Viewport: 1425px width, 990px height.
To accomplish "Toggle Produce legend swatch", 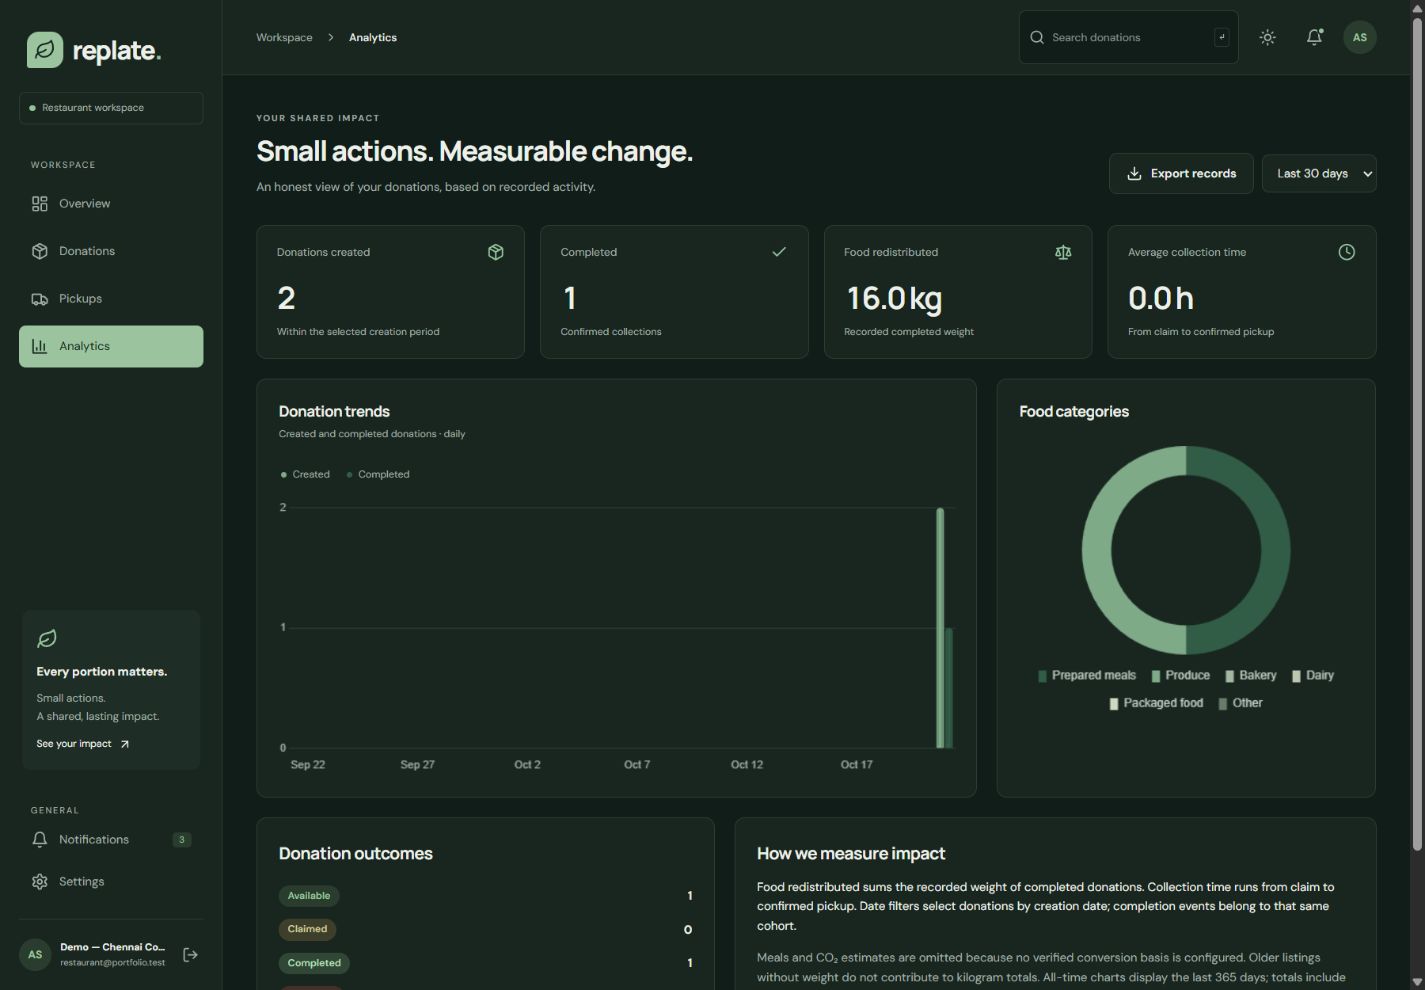I will click(x=1156, y=676).
